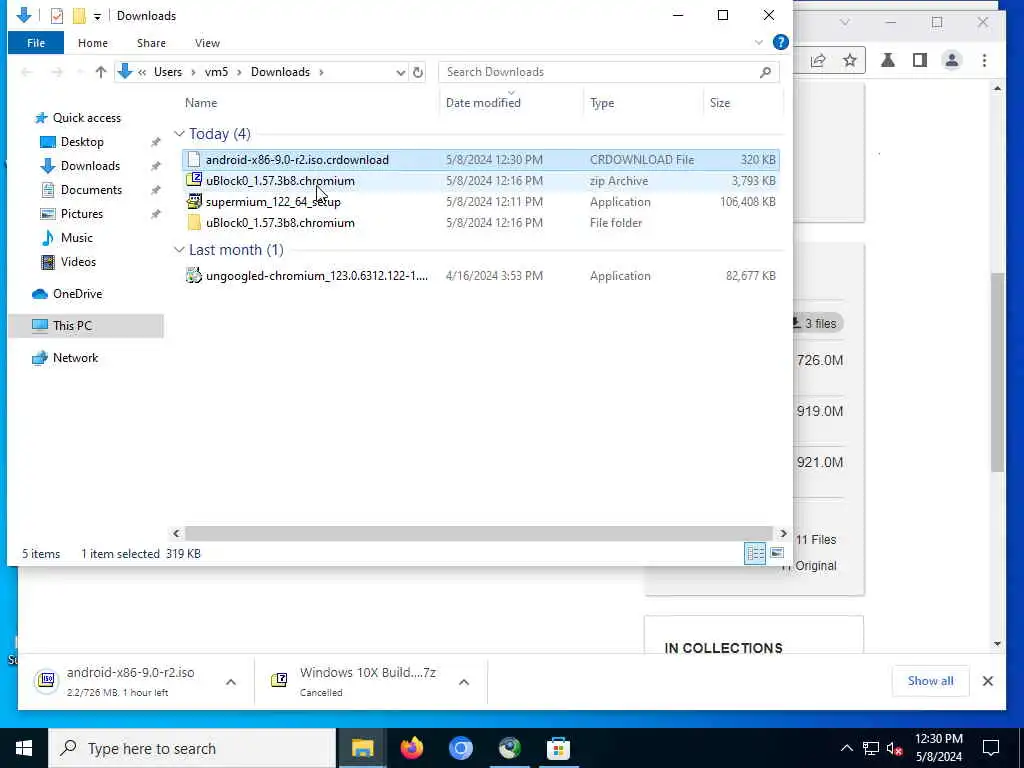Refresh the Downloads folder view
Screen dimensions: 1024x768
pos(418,72)
